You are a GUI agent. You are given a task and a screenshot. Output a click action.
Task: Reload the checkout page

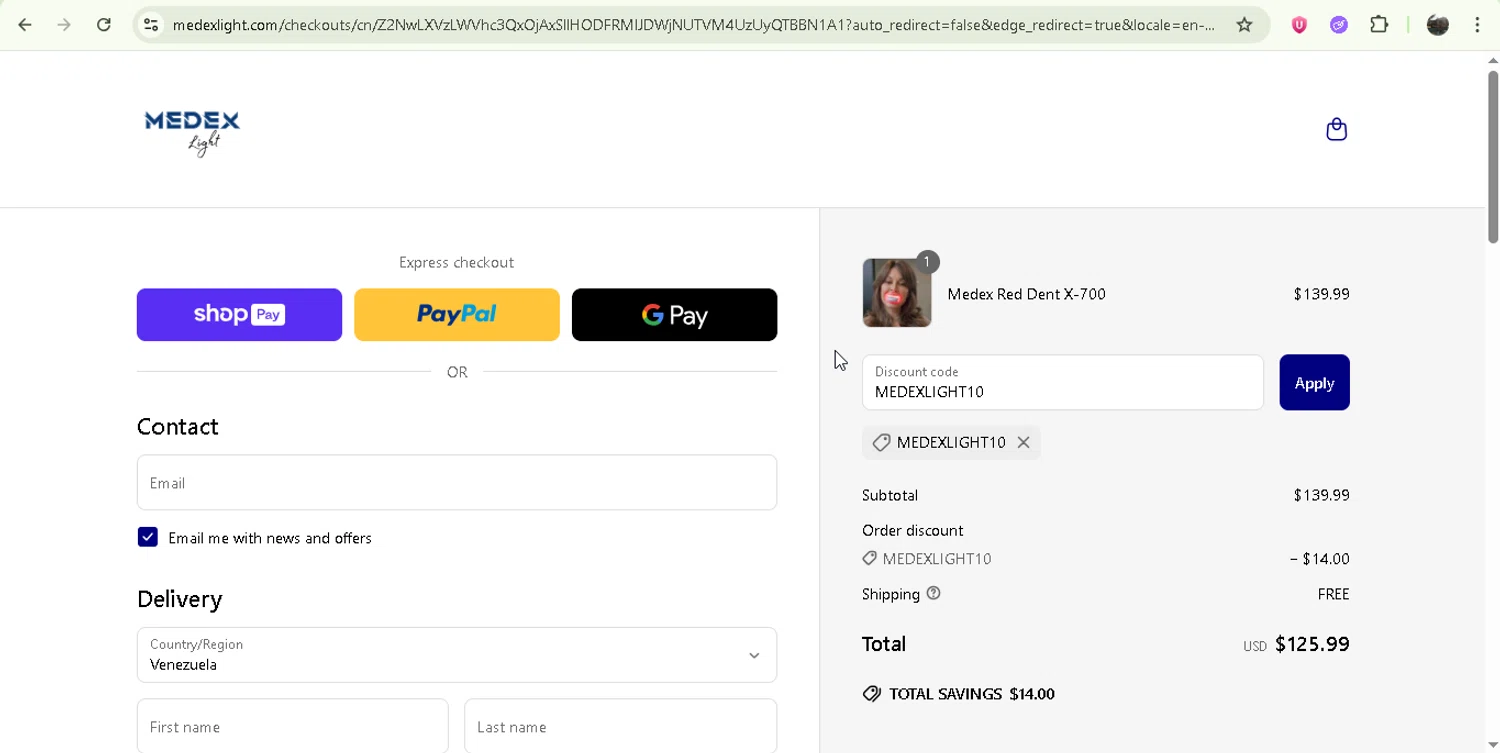[104, 25]
